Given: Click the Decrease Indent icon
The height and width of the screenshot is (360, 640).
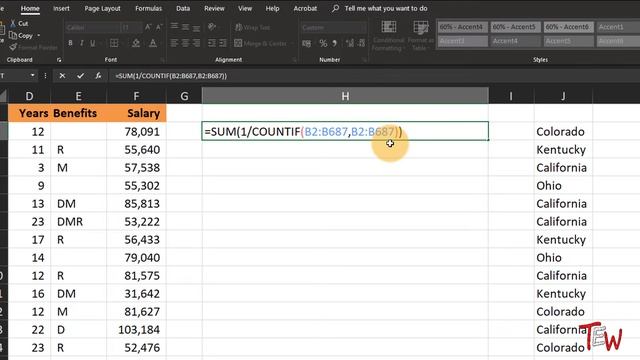Looking at the screenshot, I should [x=211, y=43].
